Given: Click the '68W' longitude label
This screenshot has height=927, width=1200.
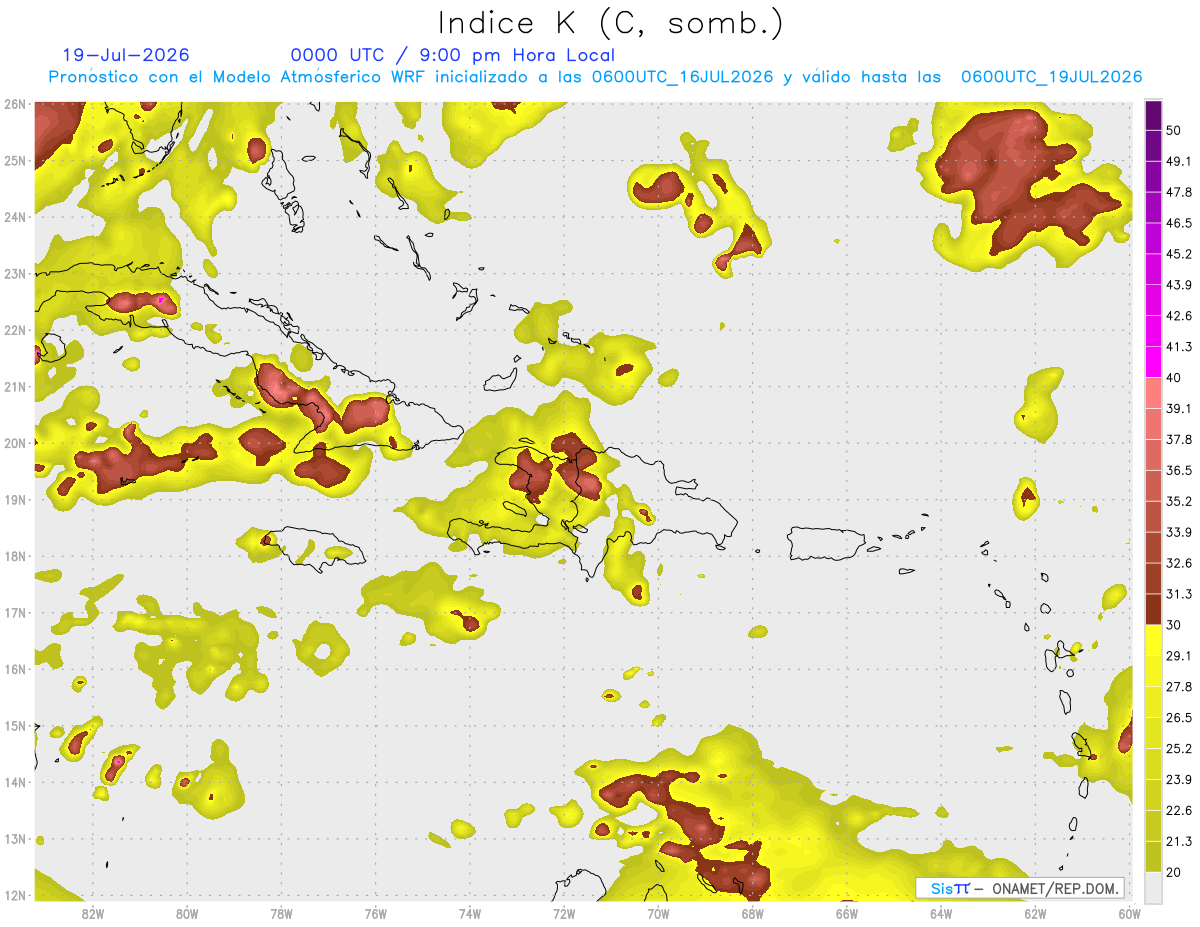Looking at the screenshot, I should click(x=752, y=913).
